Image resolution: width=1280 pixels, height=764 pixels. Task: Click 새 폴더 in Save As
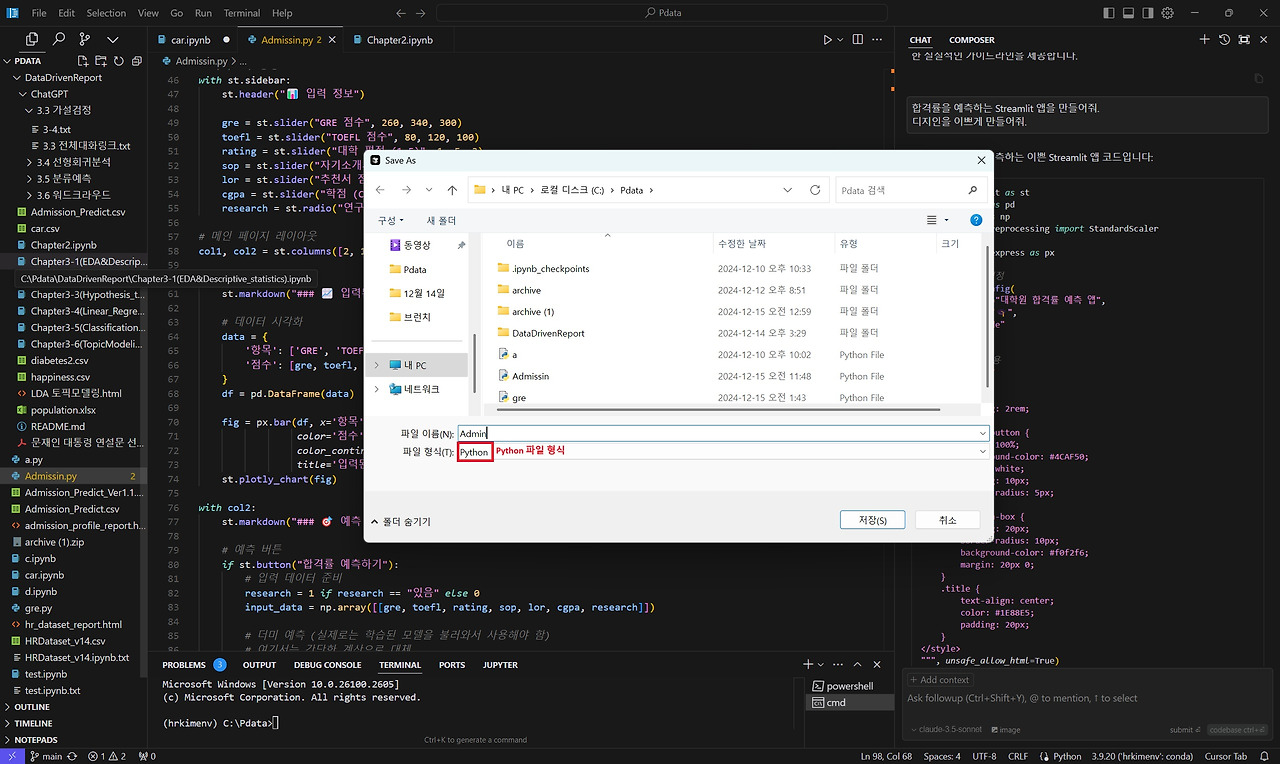tap(441, 220)
